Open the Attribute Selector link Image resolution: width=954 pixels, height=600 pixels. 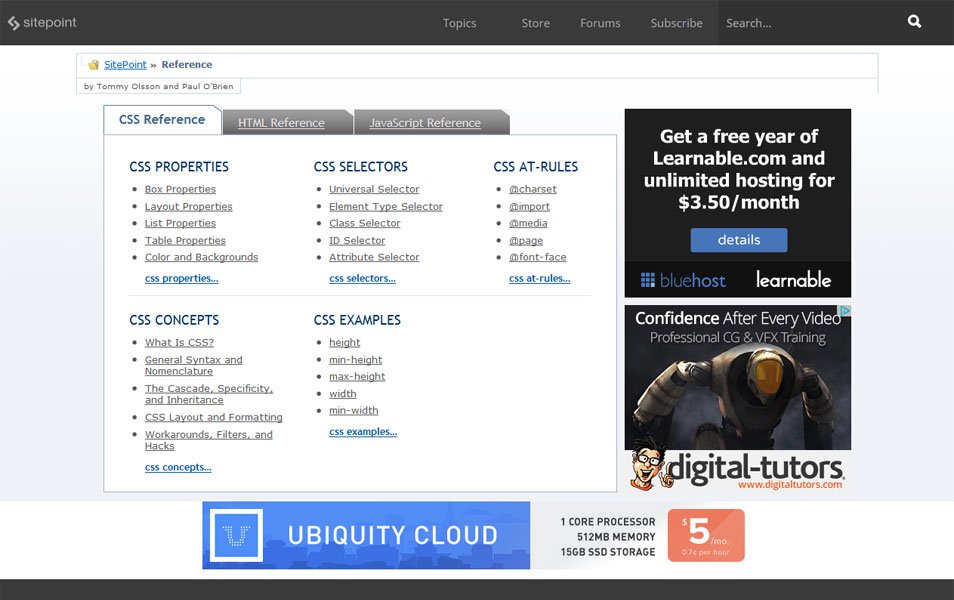(374, 257)
